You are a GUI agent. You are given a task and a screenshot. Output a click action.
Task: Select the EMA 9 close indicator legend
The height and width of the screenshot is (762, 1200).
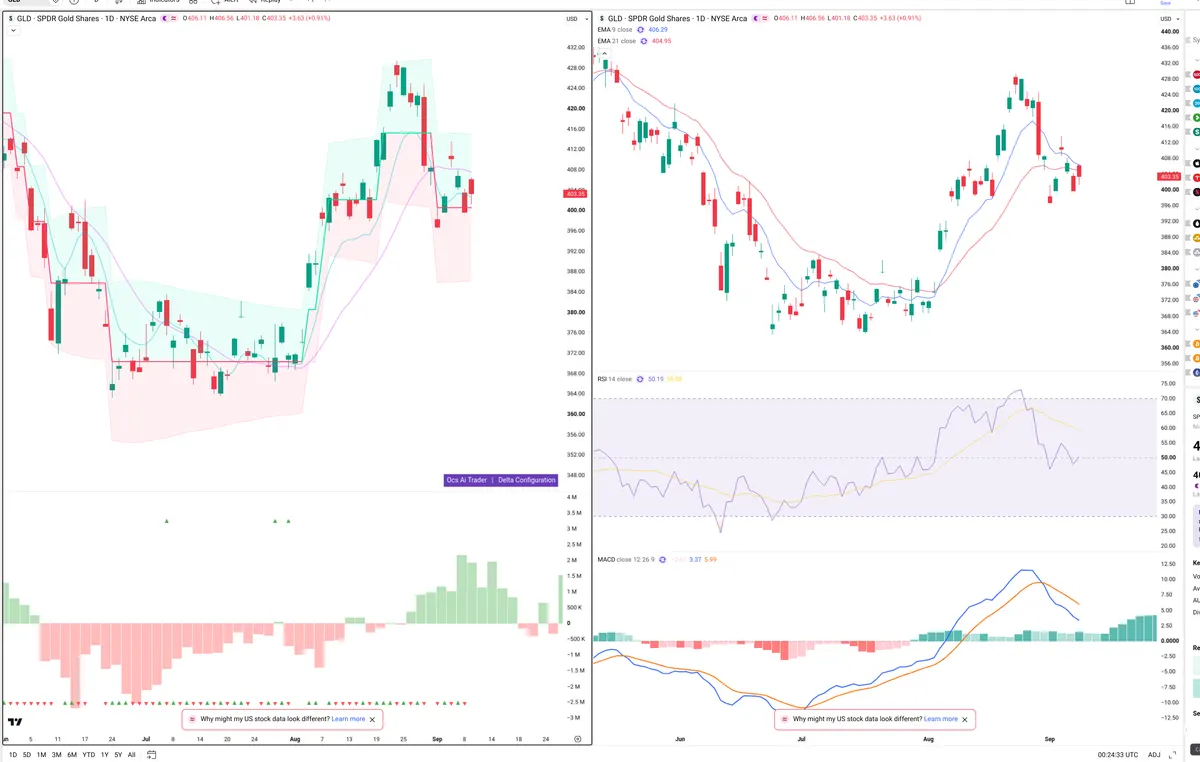point(614,30)
